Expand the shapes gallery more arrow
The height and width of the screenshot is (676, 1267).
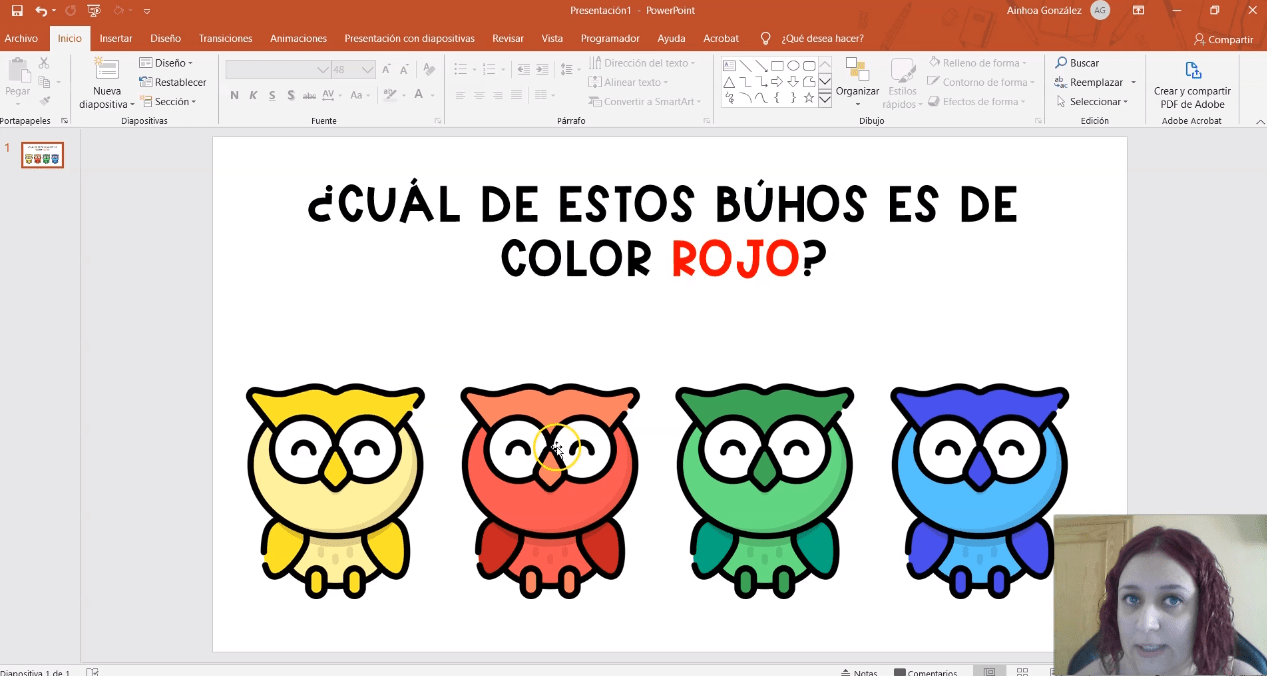click(825, 100)
